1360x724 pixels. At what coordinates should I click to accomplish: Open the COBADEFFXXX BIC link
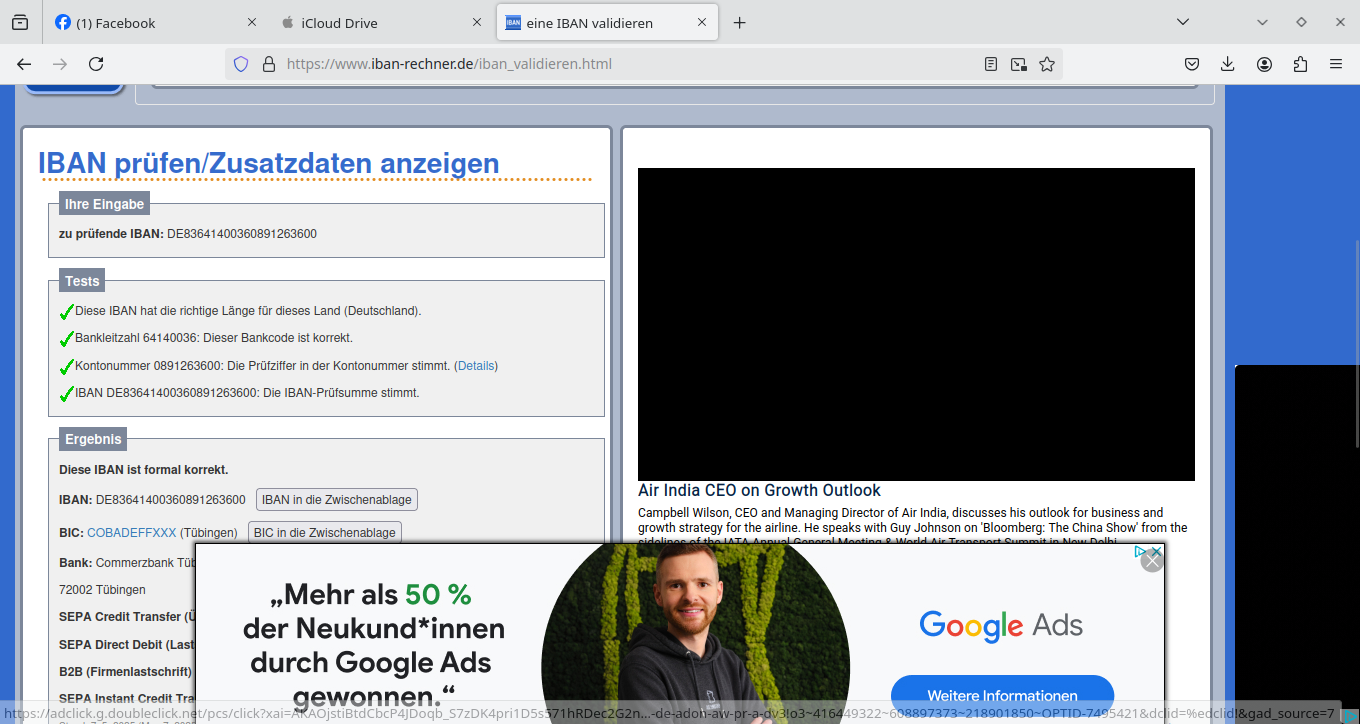(131, 533)
